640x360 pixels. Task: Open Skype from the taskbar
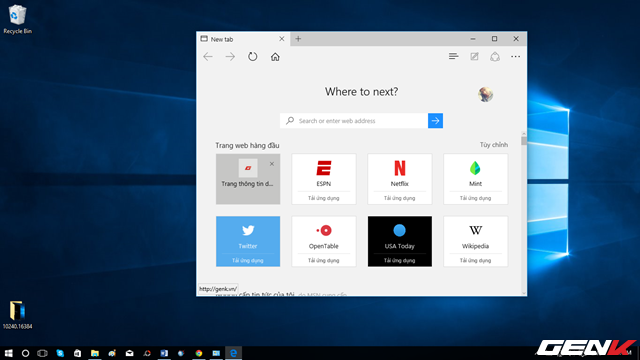[60, 353]
